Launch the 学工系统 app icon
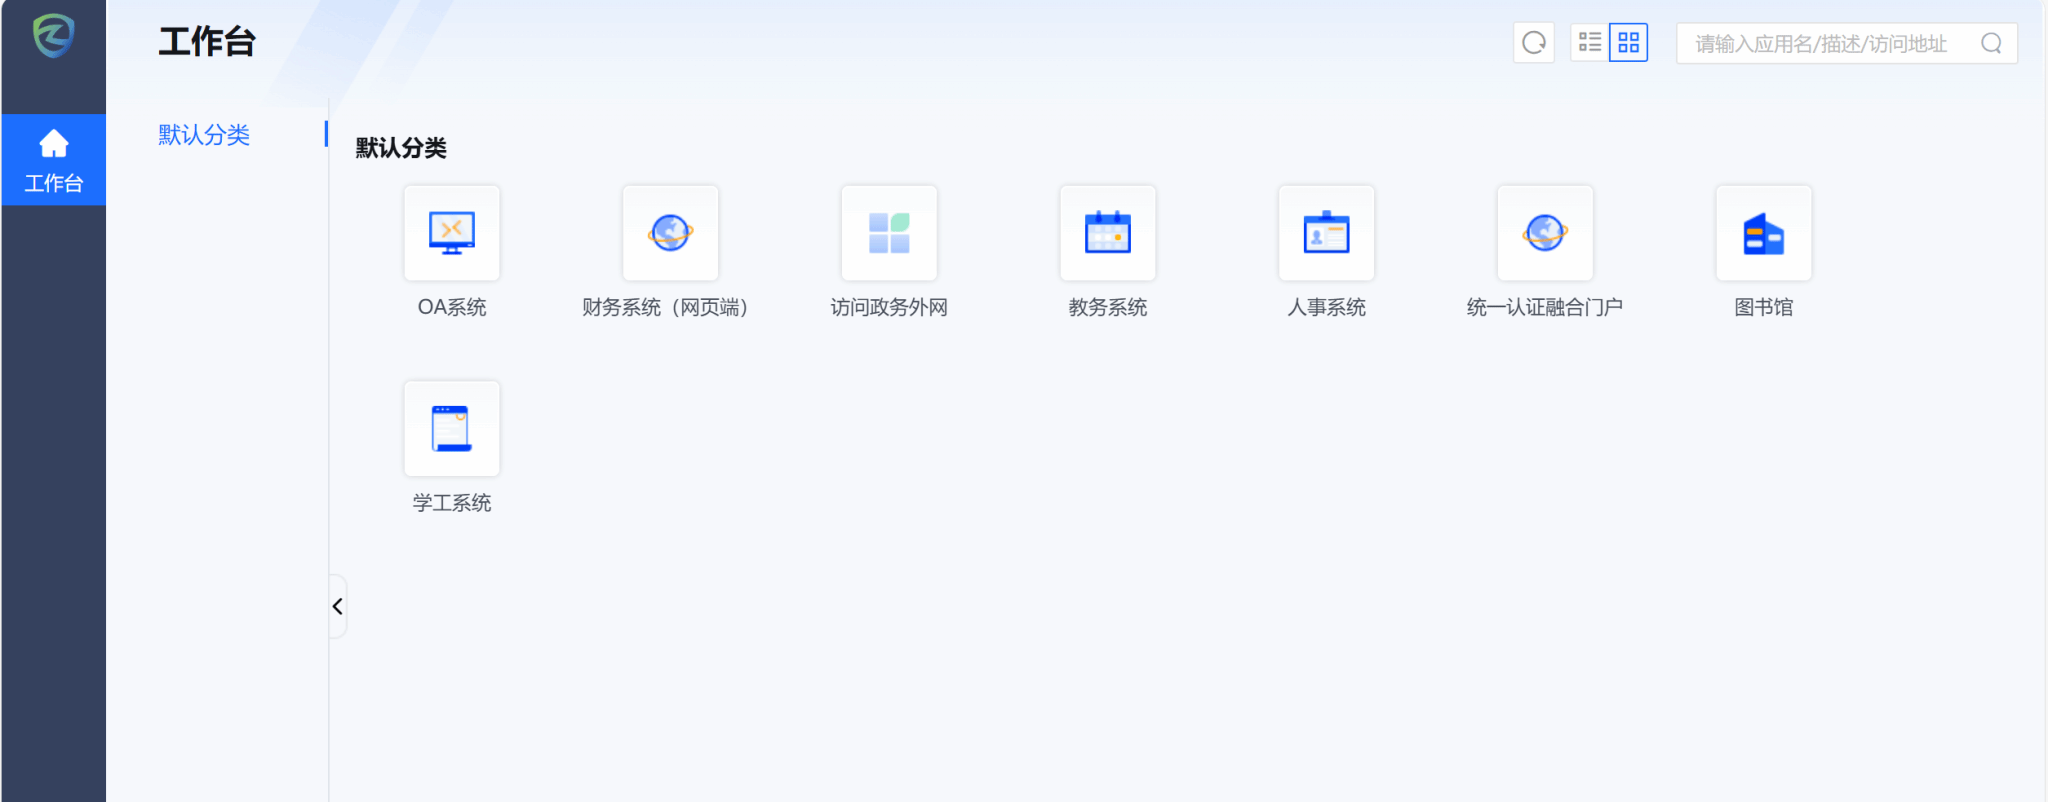This screenshot has height=802, width=2048. (452, 429)
